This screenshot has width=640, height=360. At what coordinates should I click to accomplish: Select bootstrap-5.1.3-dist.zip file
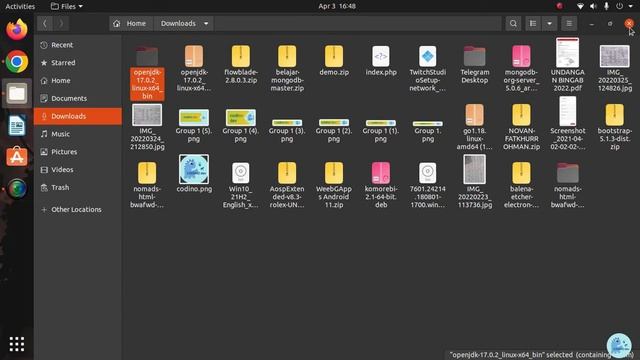(615, 127)
